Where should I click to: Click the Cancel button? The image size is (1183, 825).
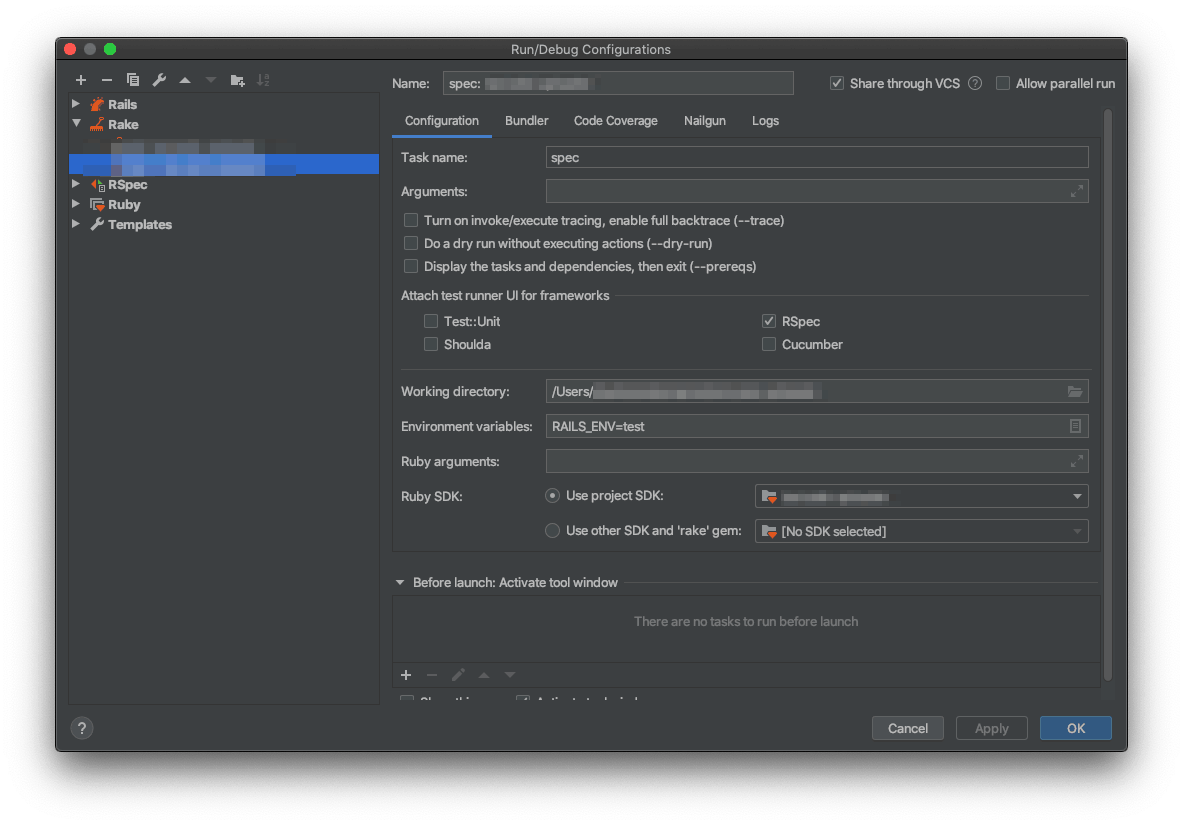[x=908, y=728]
